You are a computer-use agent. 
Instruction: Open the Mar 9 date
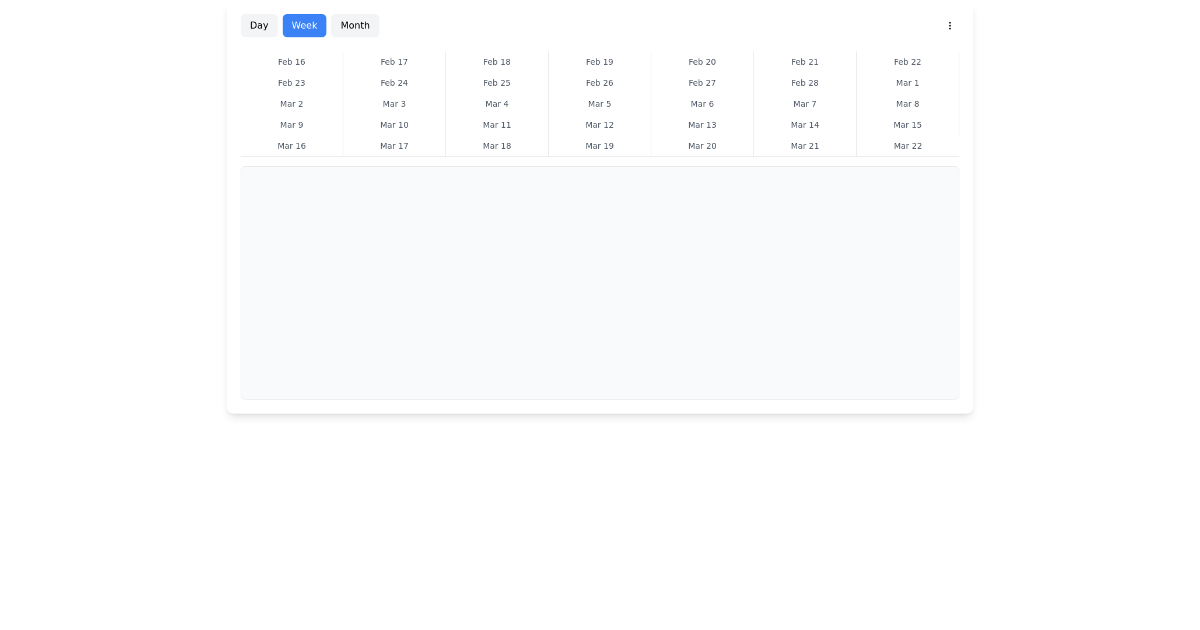[291, 125]
